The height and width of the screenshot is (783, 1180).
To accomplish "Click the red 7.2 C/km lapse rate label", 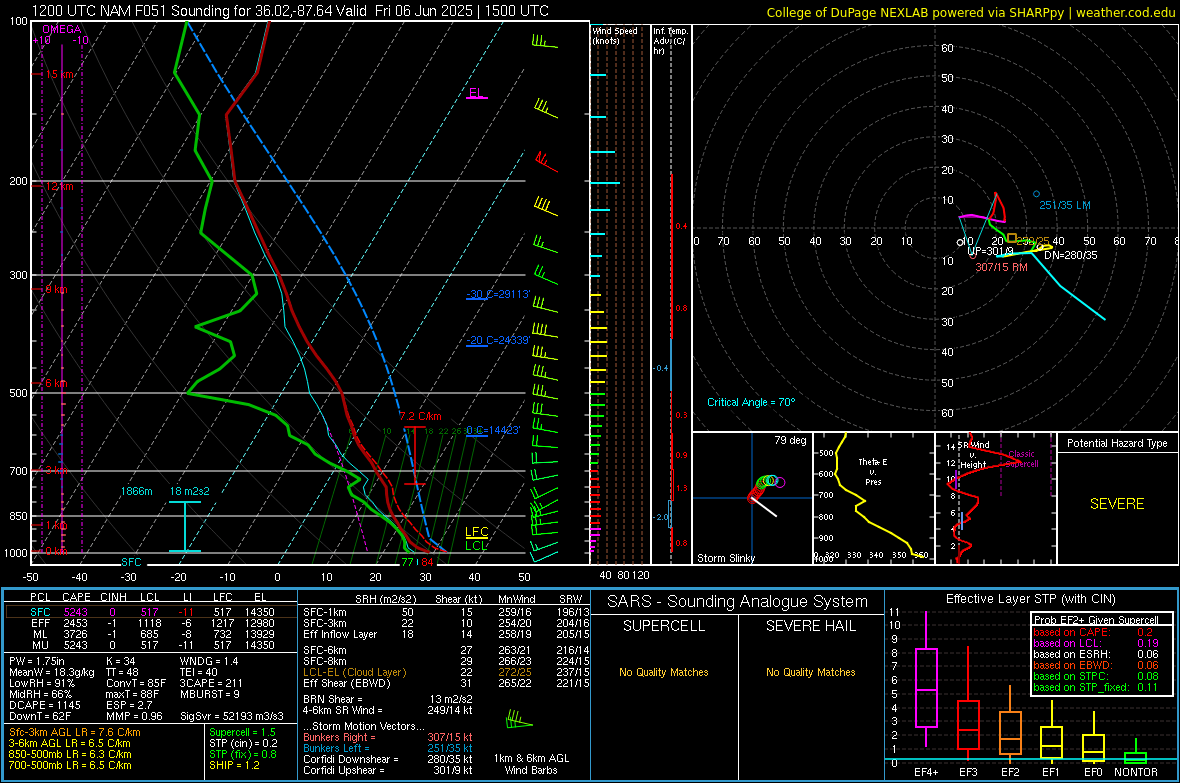I will [x=420, y=416].
